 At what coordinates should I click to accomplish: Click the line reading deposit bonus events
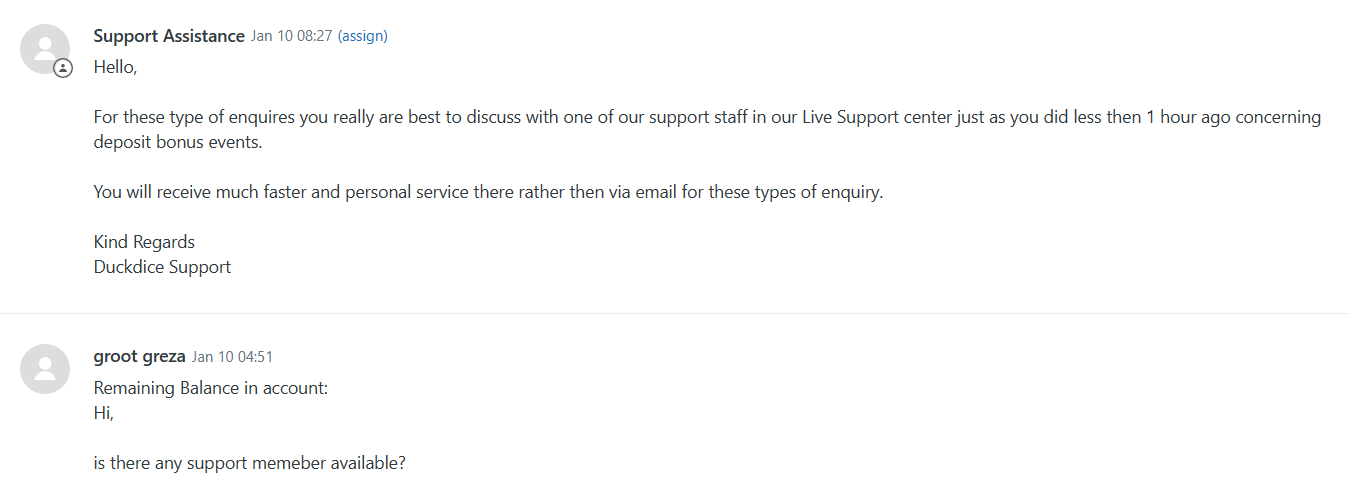pyautogui.click(x=178, y=142)
